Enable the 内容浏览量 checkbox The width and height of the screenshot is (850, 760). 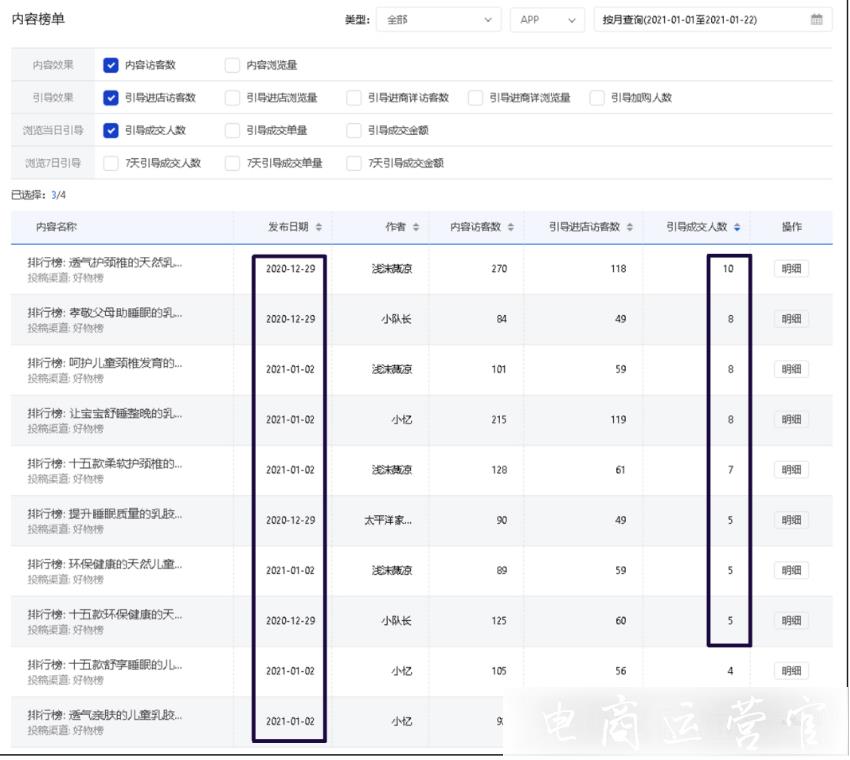pyautogui.click(x=232, y=66)
